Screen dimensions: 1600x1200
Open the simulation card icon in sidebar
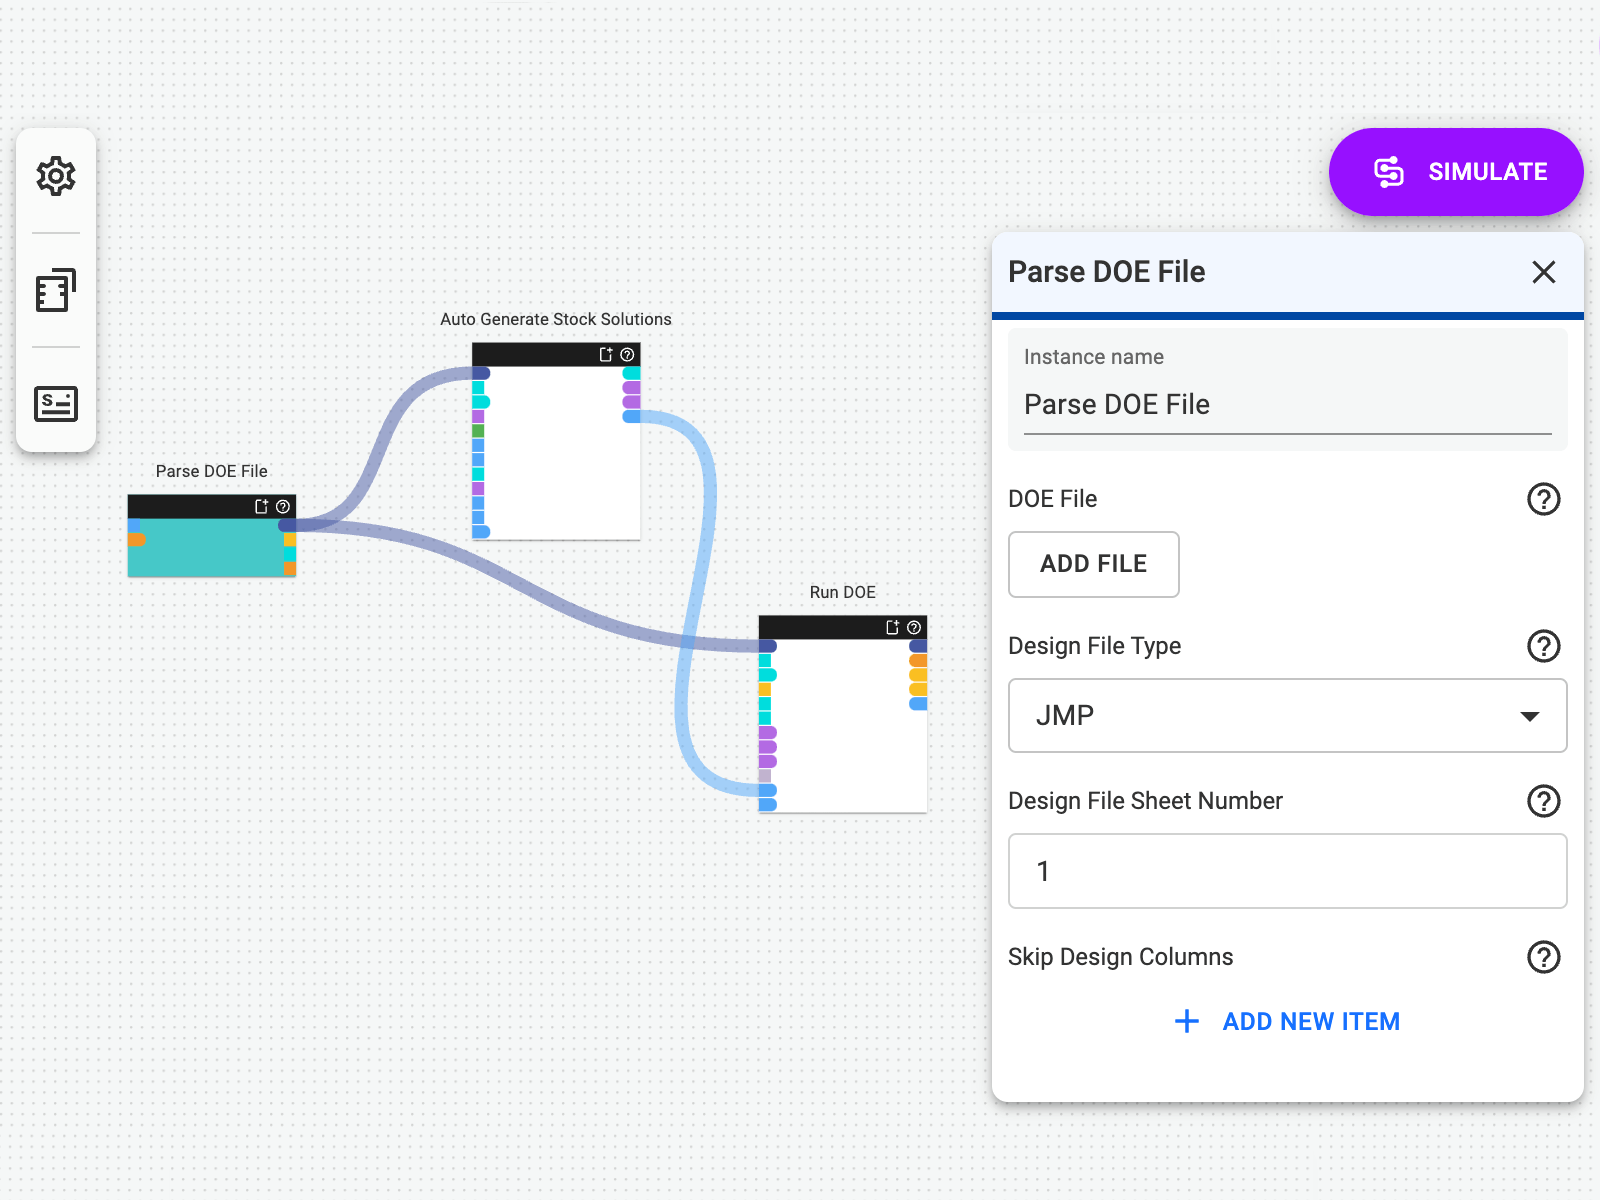click(56, 404)
